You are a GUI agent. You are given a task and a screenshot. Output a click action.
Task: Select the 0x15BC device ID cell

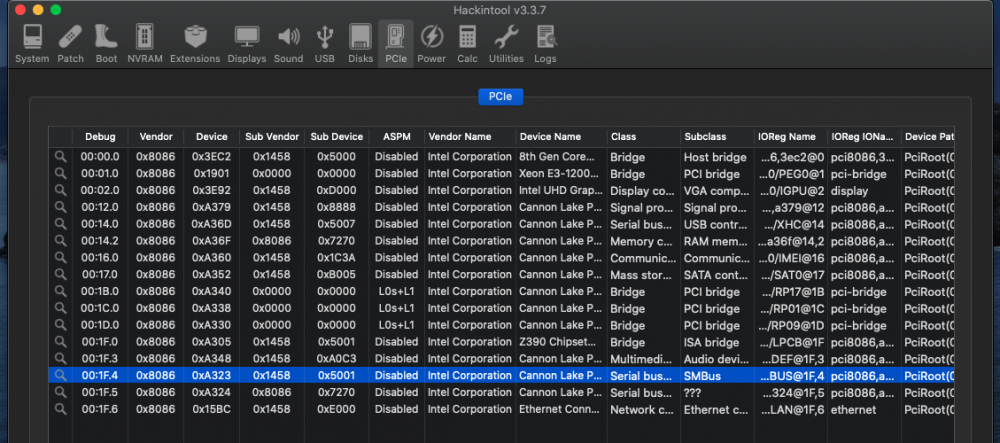point(212,409)
